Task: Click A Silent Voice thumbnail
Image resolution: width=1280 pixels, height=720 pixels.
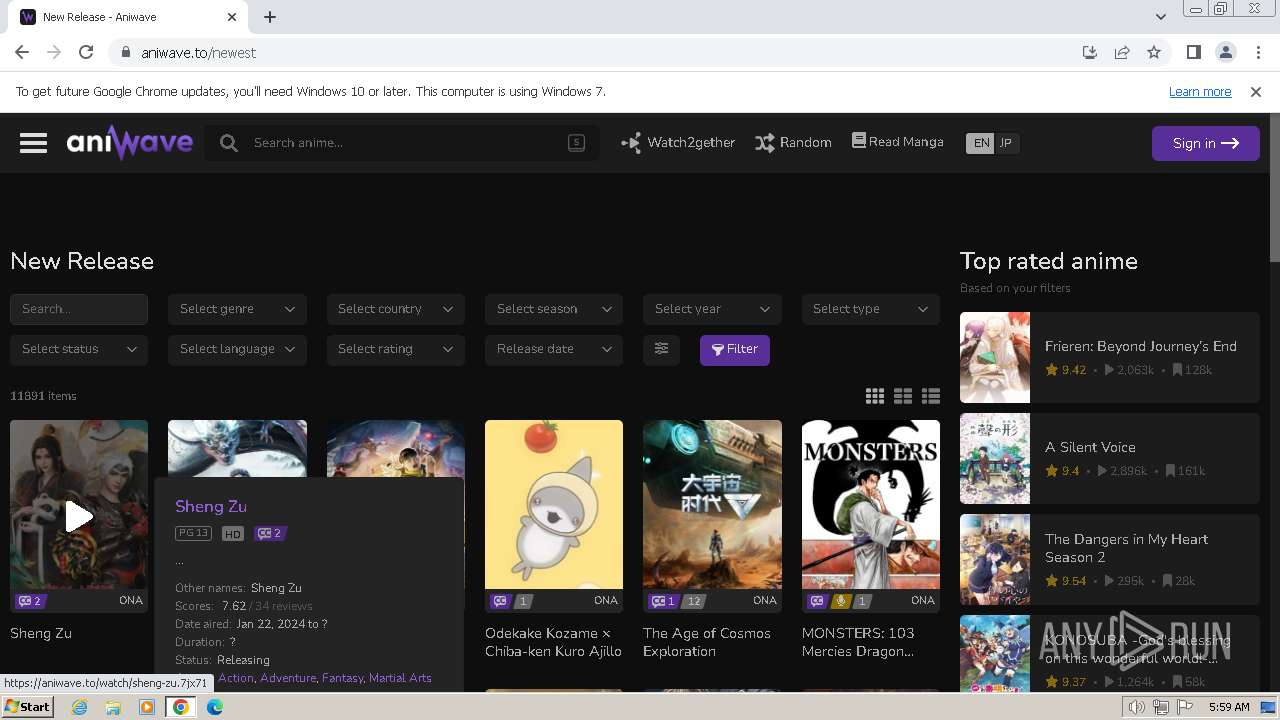Action: click(x=995, y=458)
